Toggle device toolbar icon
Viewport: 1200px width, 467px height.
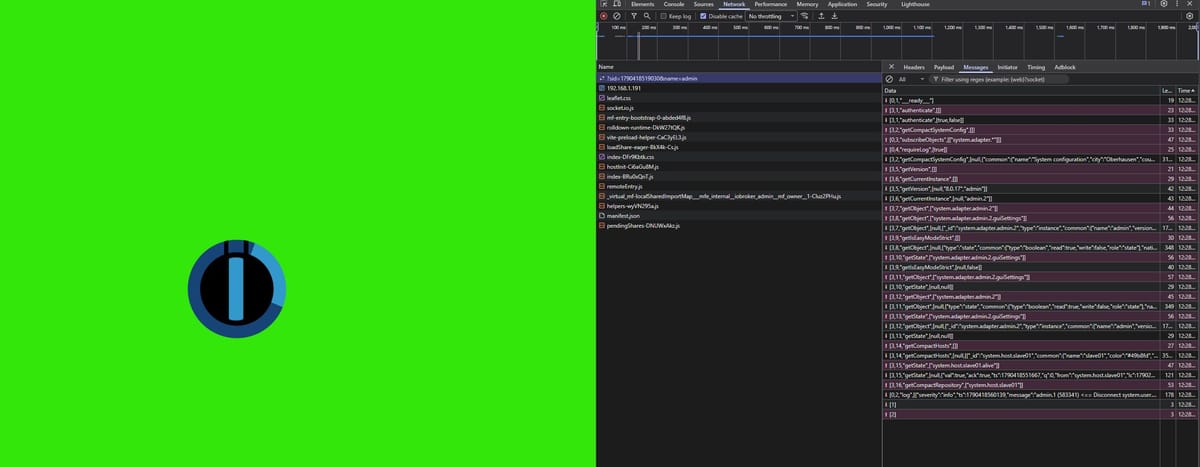[617, 4]
